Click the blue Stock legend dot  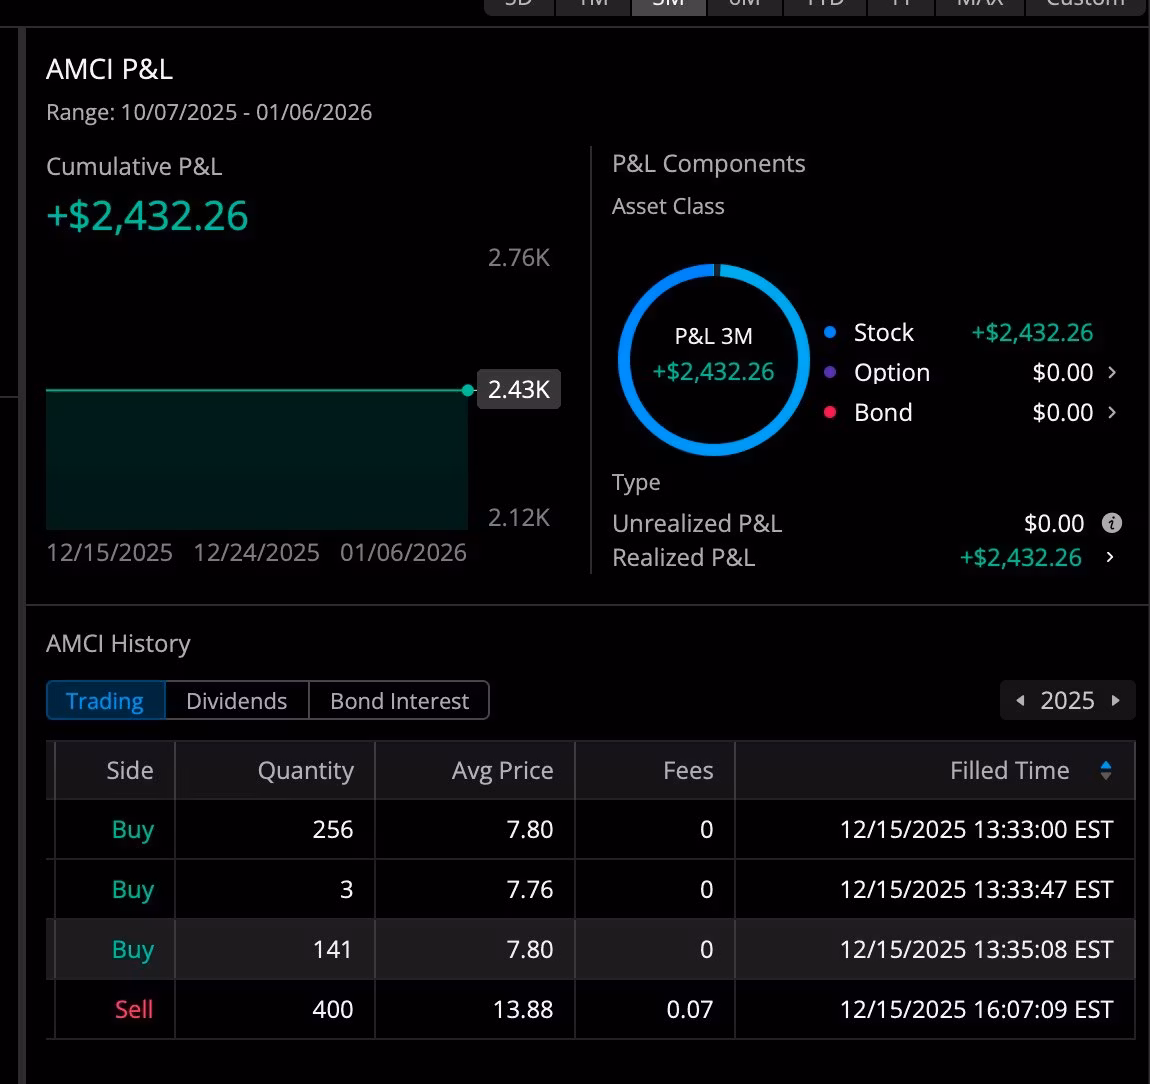pyautogui.click(x=830, y=333)
